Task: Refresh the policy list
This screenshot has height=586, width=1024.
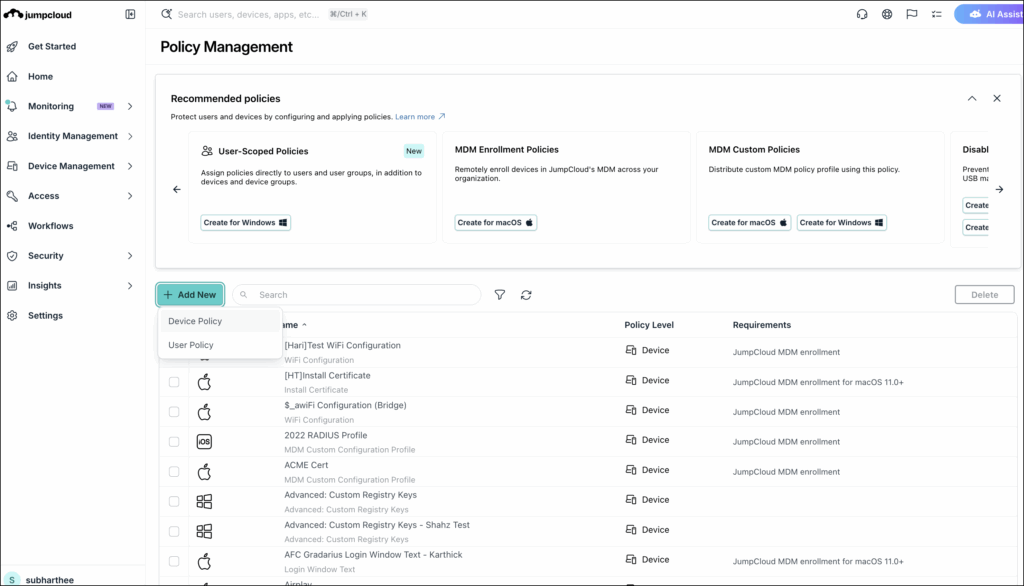Action: tap(526, 295)
